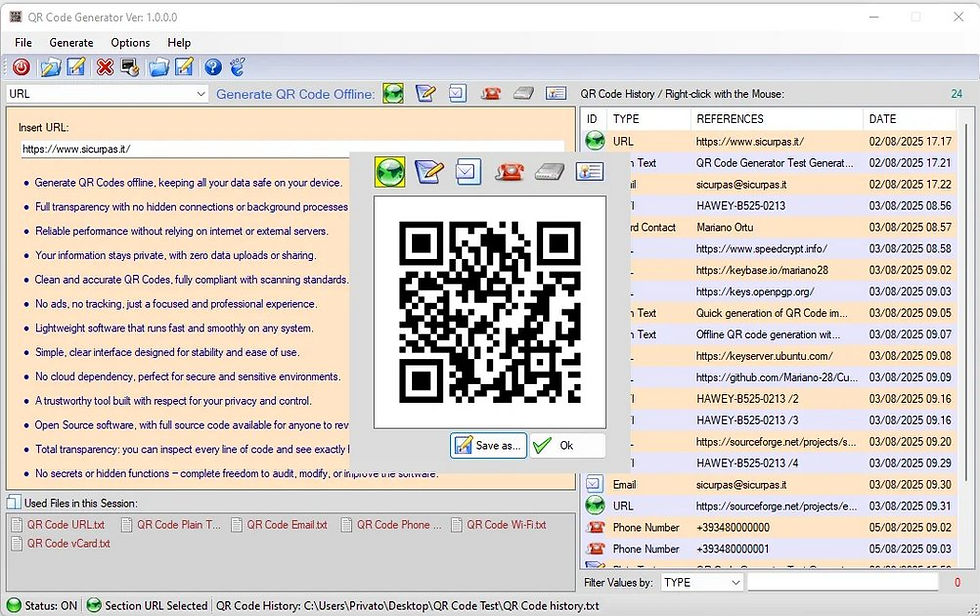Sort history by REFERENCES column header
This screenshot has width=980, height=616.
(776, 119)
